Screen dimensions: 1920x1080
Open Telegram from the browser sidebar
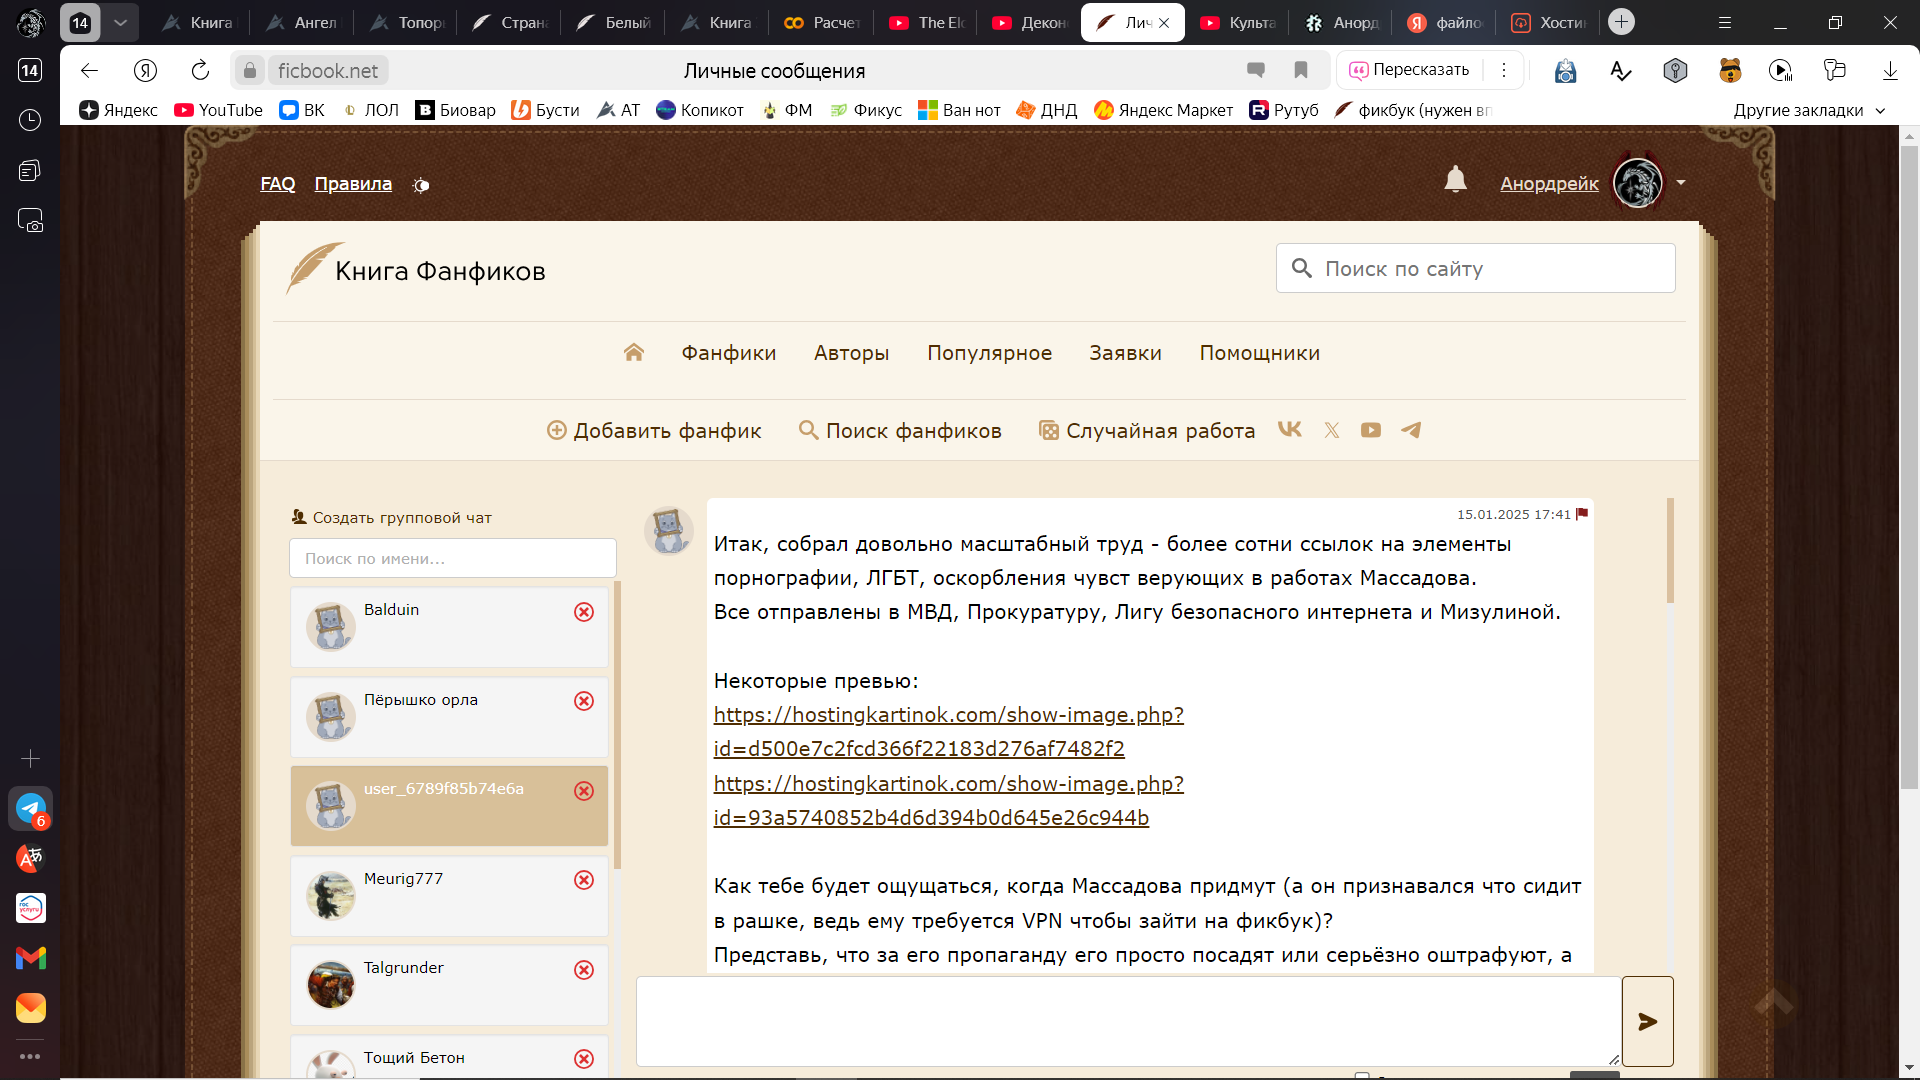coord(30,808)
